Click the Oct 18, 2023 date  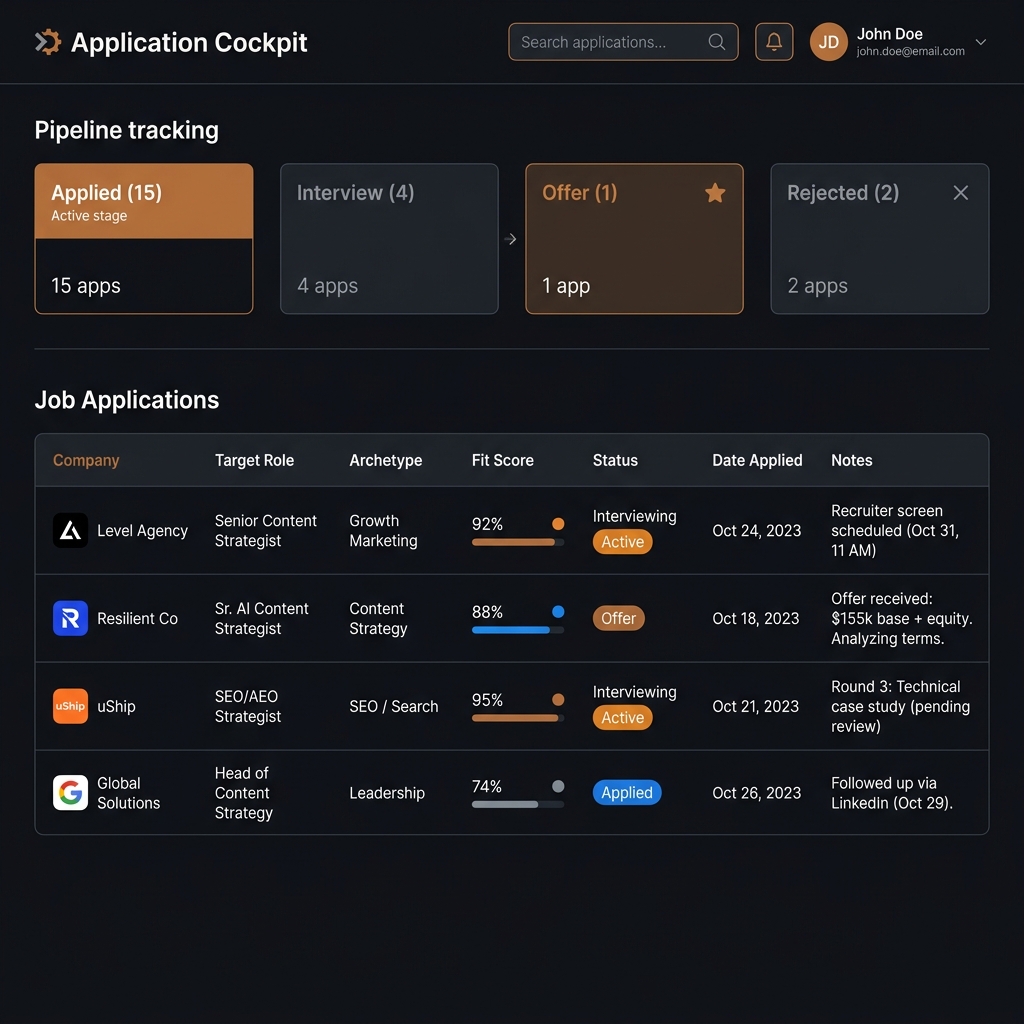click(756, 618)
